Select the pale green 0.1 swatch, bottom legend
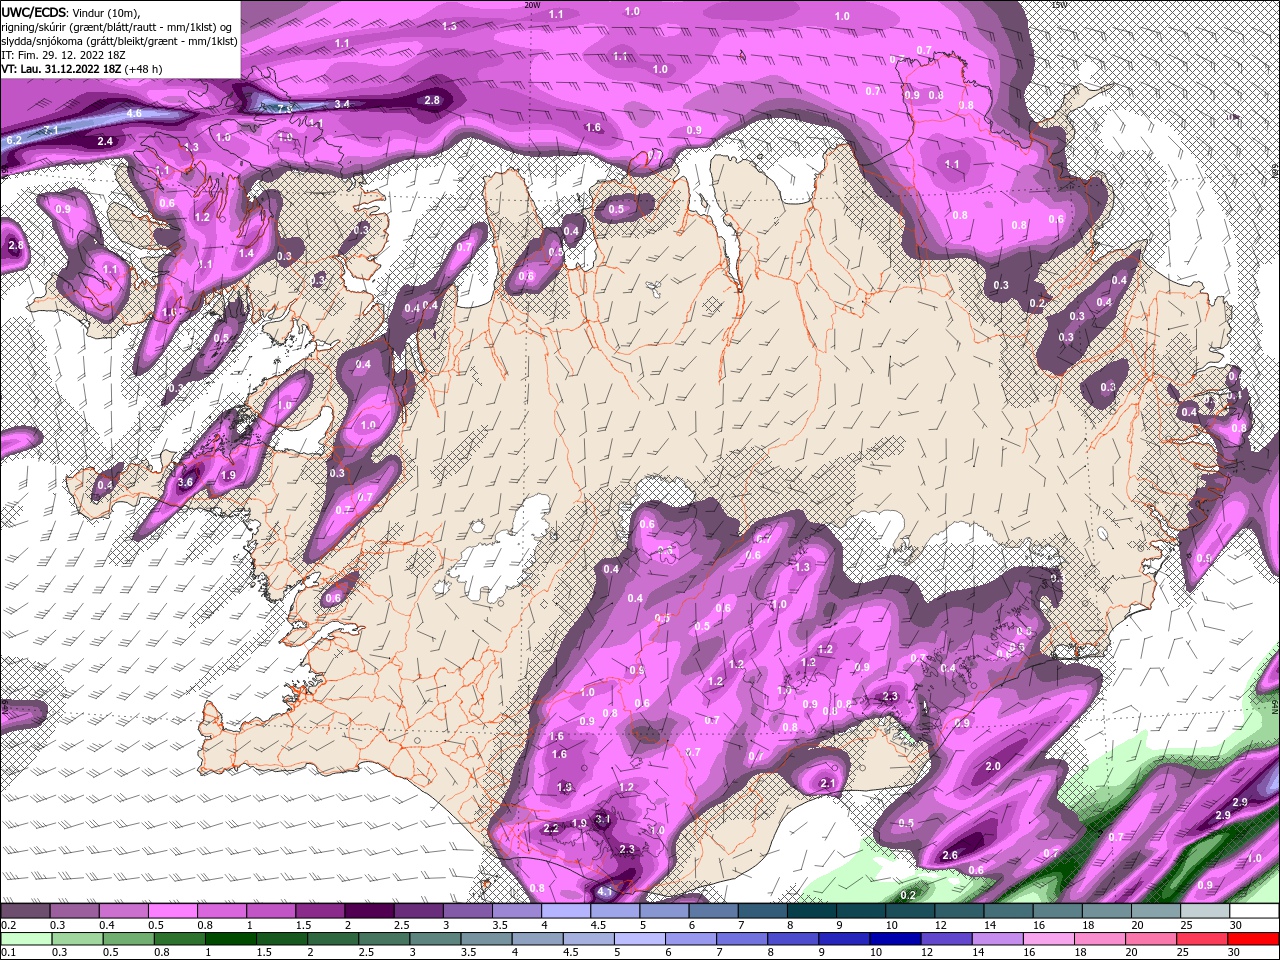This screenshot has width=1280, height=960. coord(27,939)
